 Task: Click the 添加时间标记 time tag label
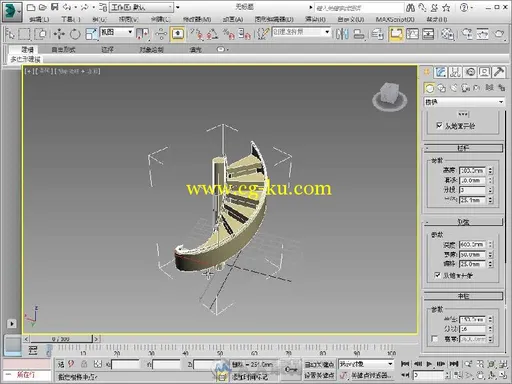[250, 377]
